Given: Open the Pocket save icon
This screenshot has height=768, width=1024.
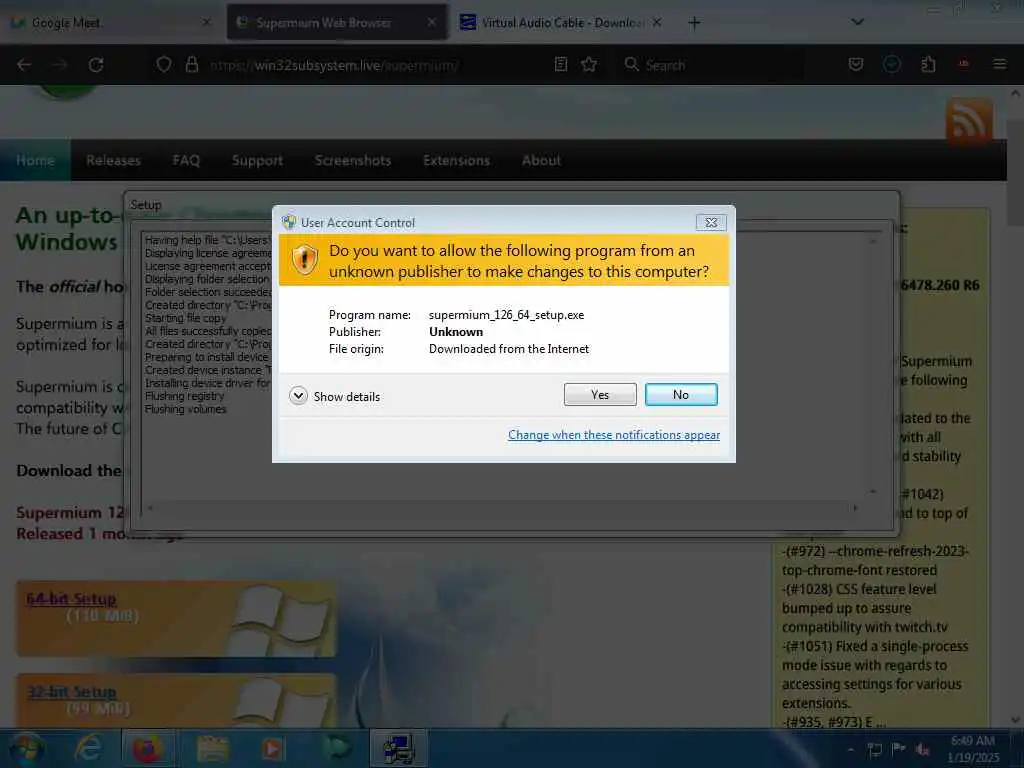Looking at the screenshot, I should [x=856, y=65].
